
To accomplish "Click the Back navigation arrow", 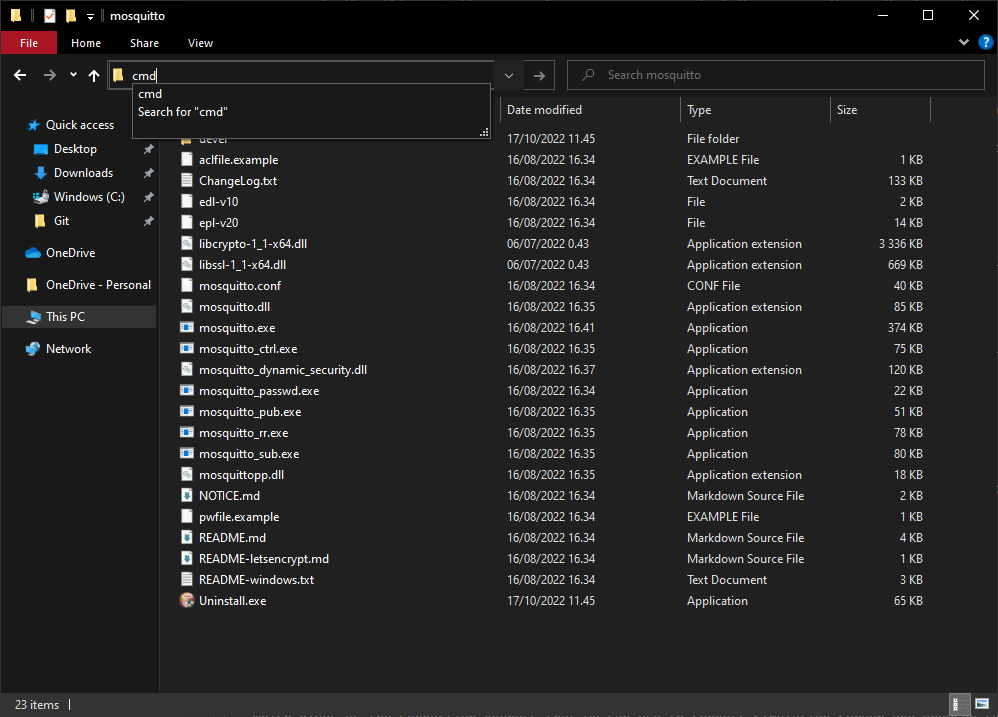I will tap(20, 75).
